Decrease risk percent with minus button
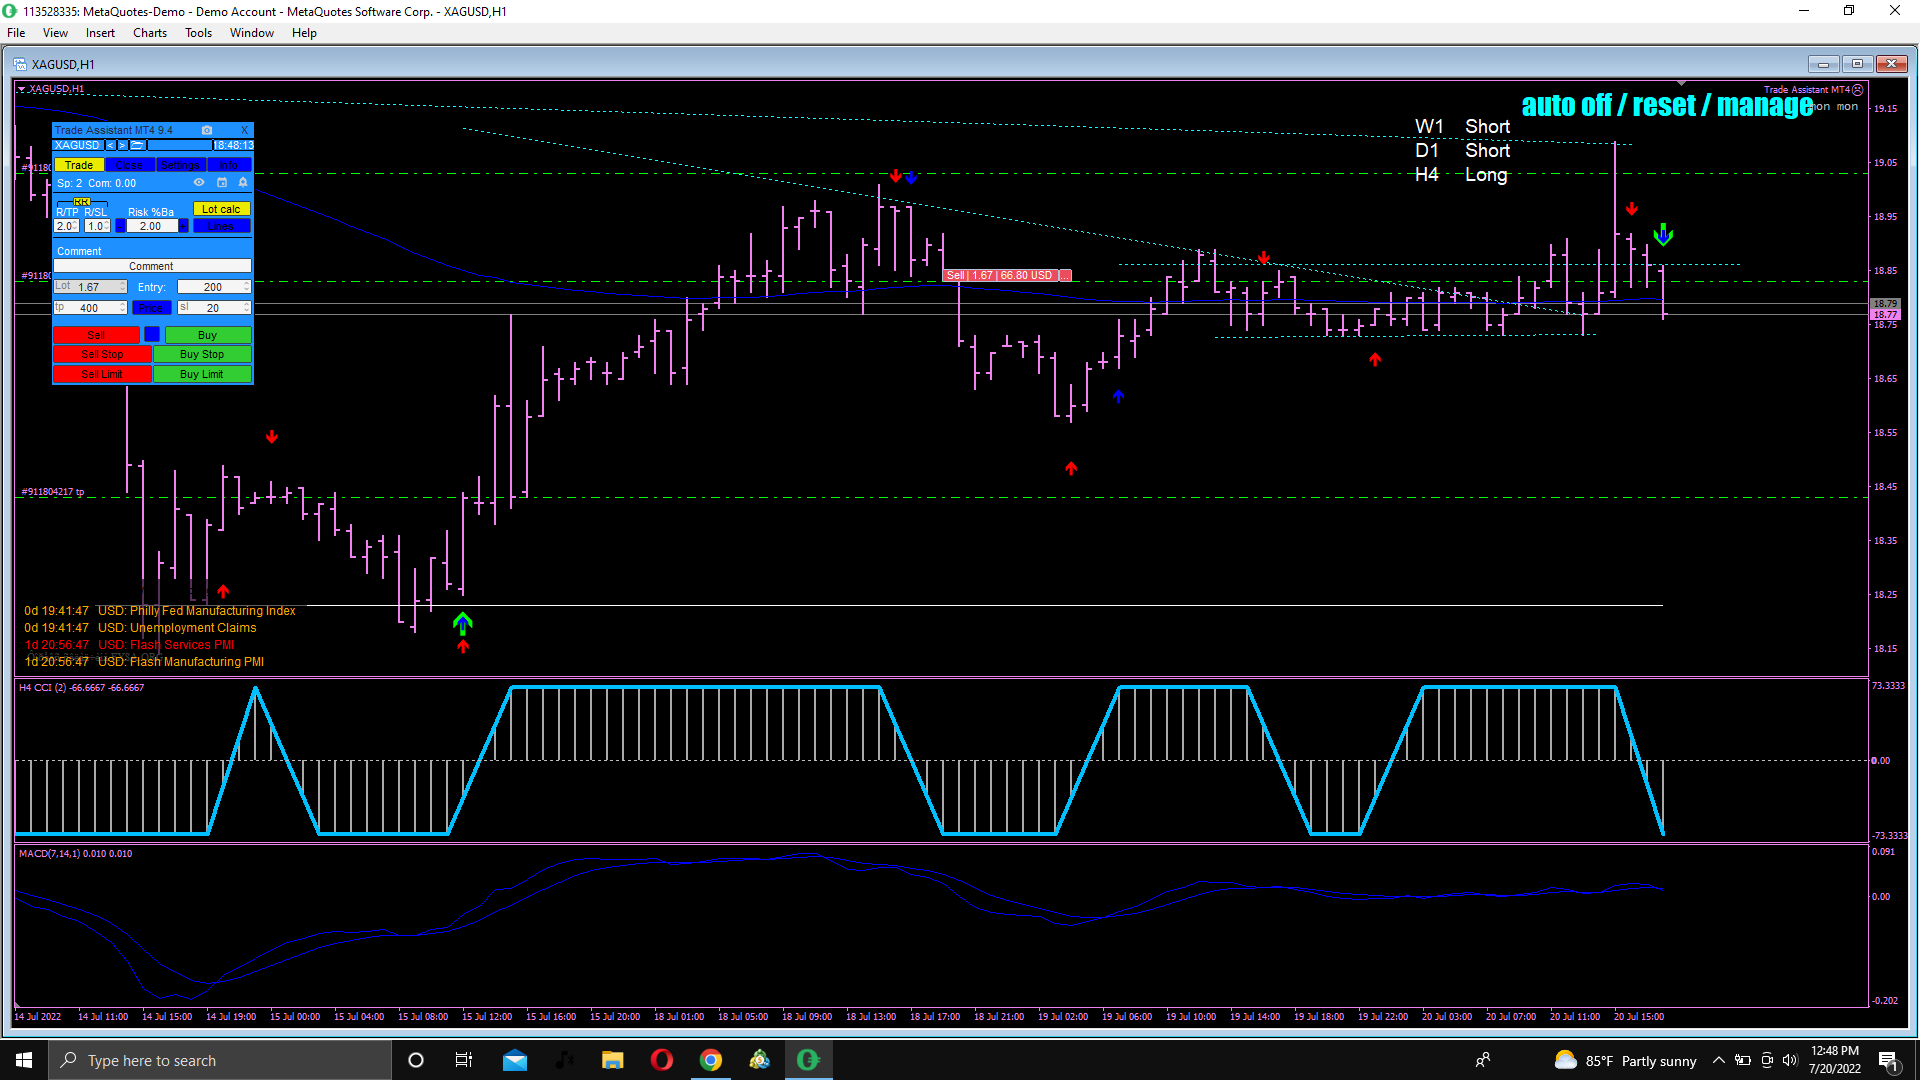Image resolution: width=1920 pixels, height=1080 pixels. [121, 226]
